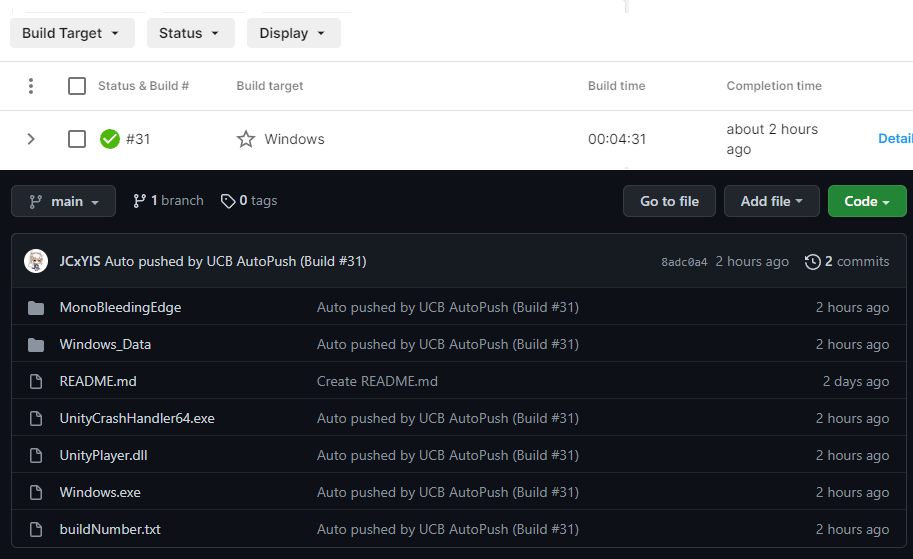913x559 pixels.
Task: Click the Windows_Data folder icon
Action: 36,344
